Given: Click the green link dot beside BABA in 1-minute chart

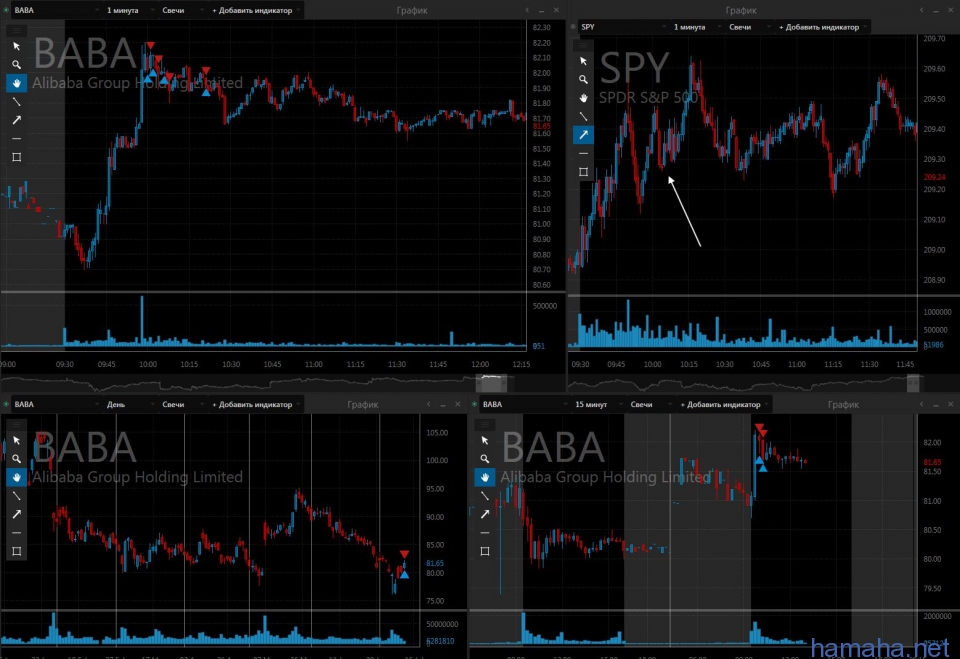Looking at the screenshot, I should coord(6,10).
